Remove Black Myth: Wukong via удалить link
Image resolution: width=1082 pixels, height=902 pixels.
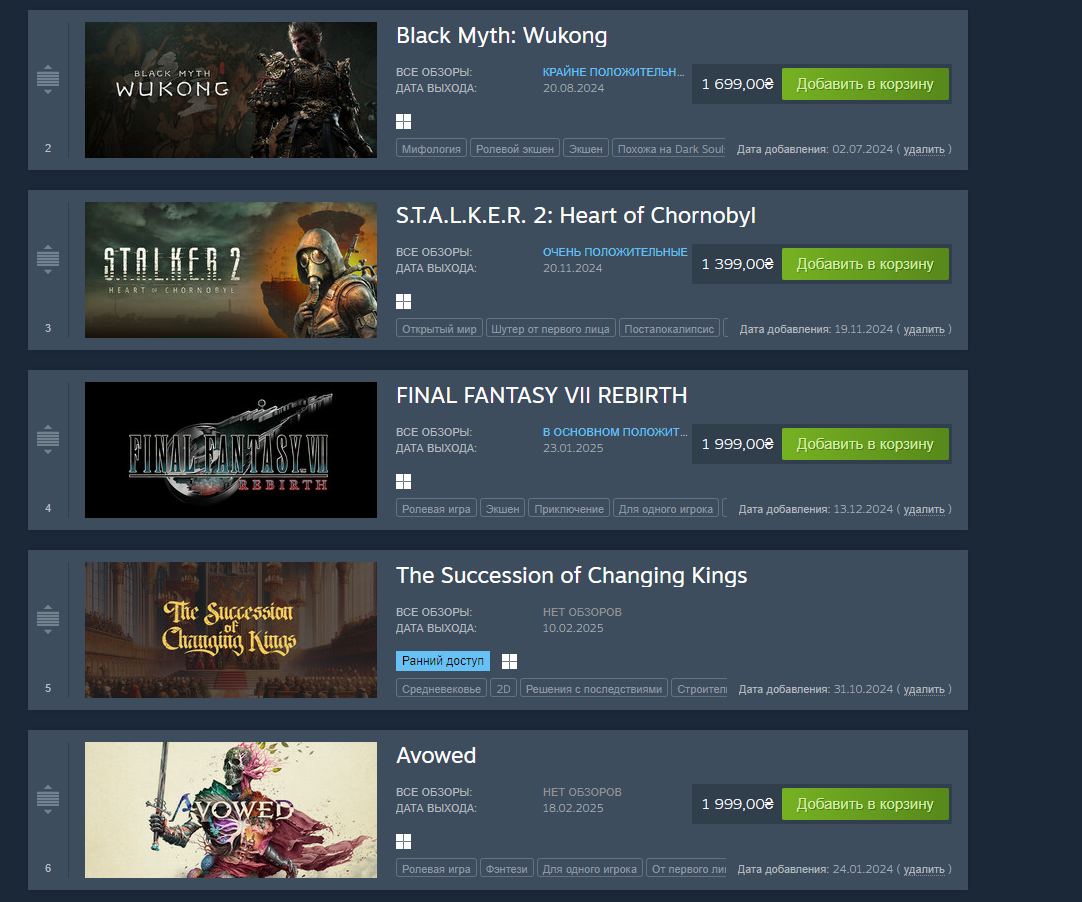tap(924, 149)
